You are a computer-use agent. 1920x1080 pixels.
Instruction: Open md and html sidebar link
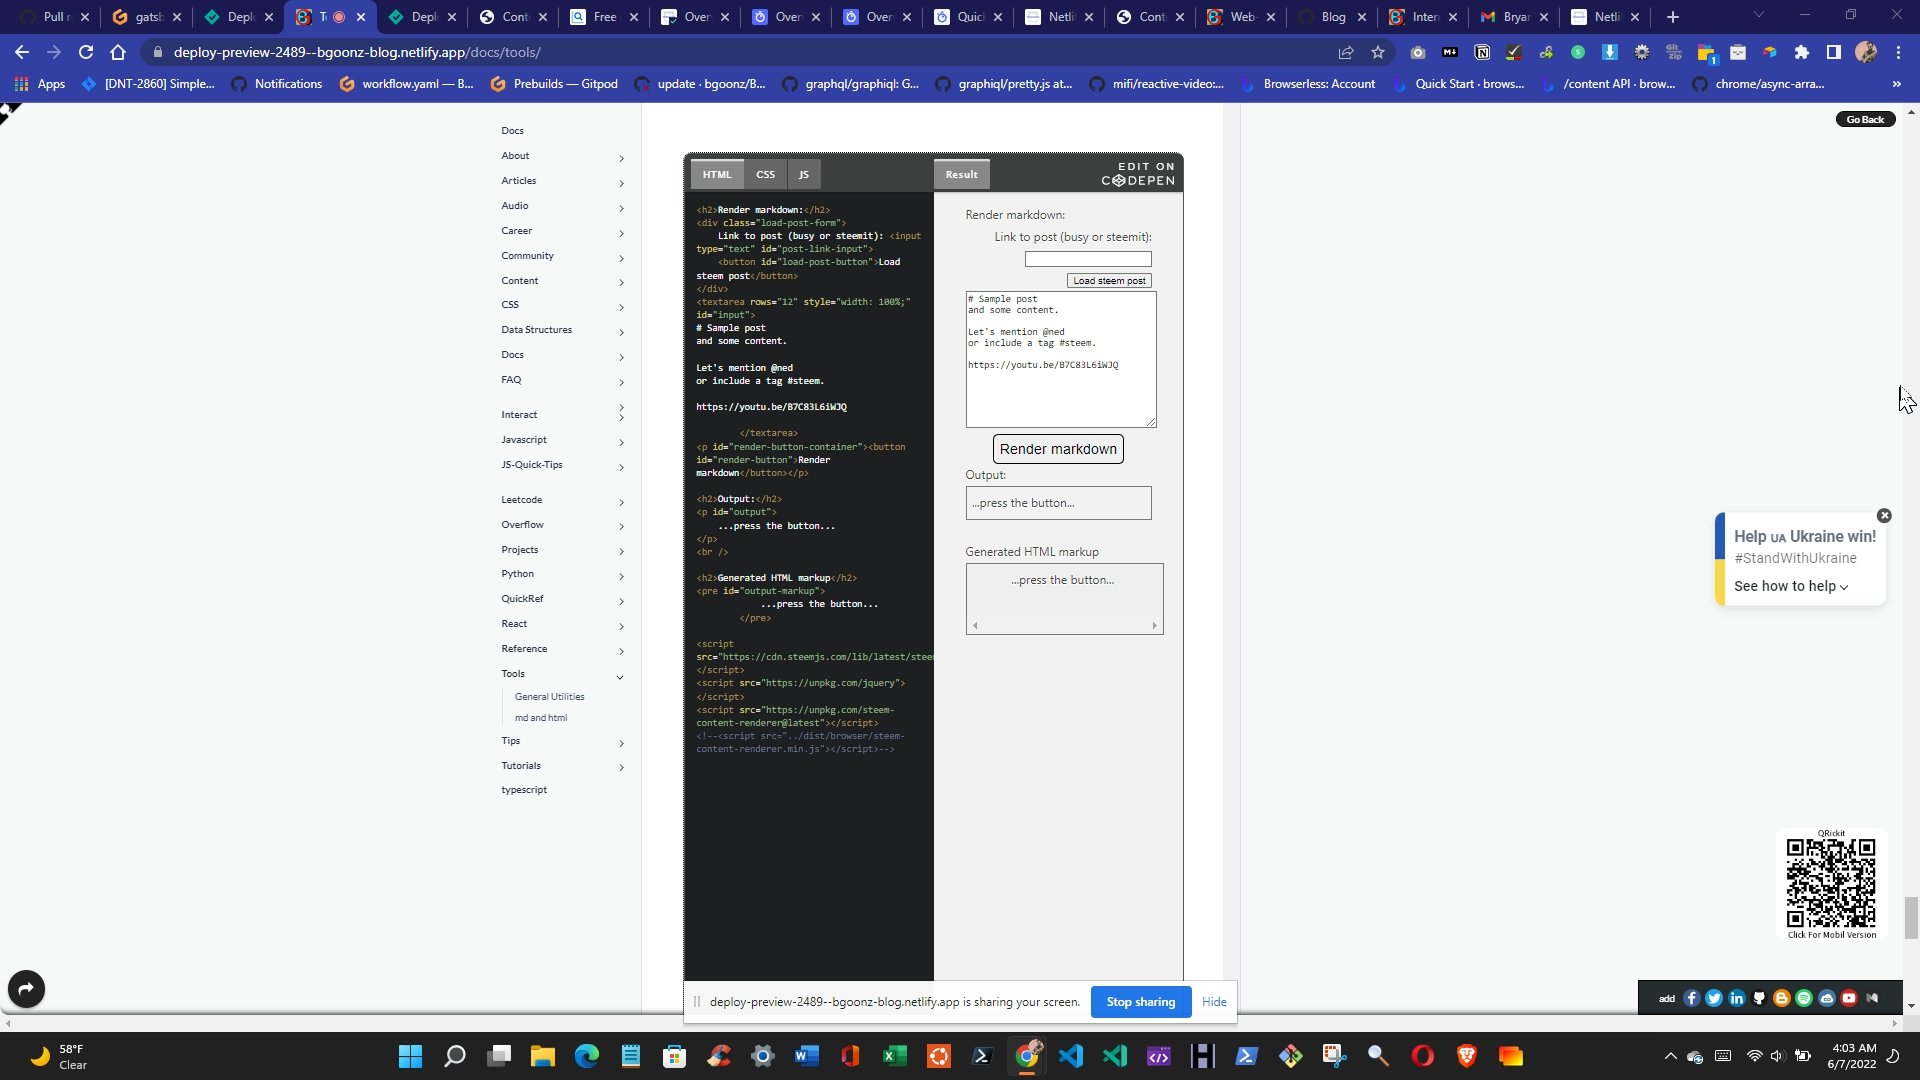[x=540, y=718]
